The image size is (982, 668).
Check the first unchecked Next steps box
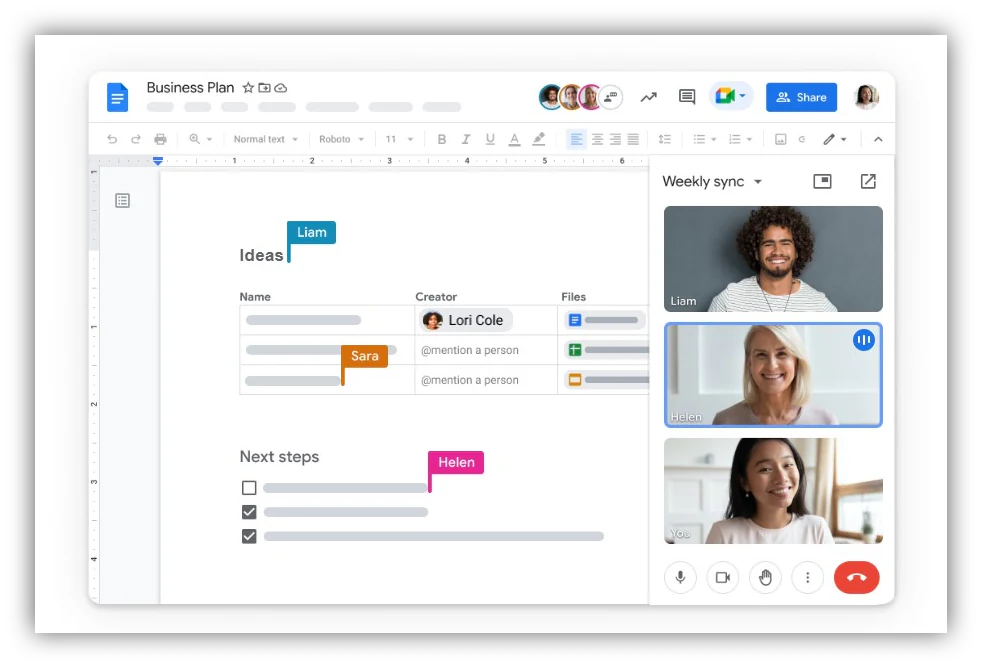[249, 487]
